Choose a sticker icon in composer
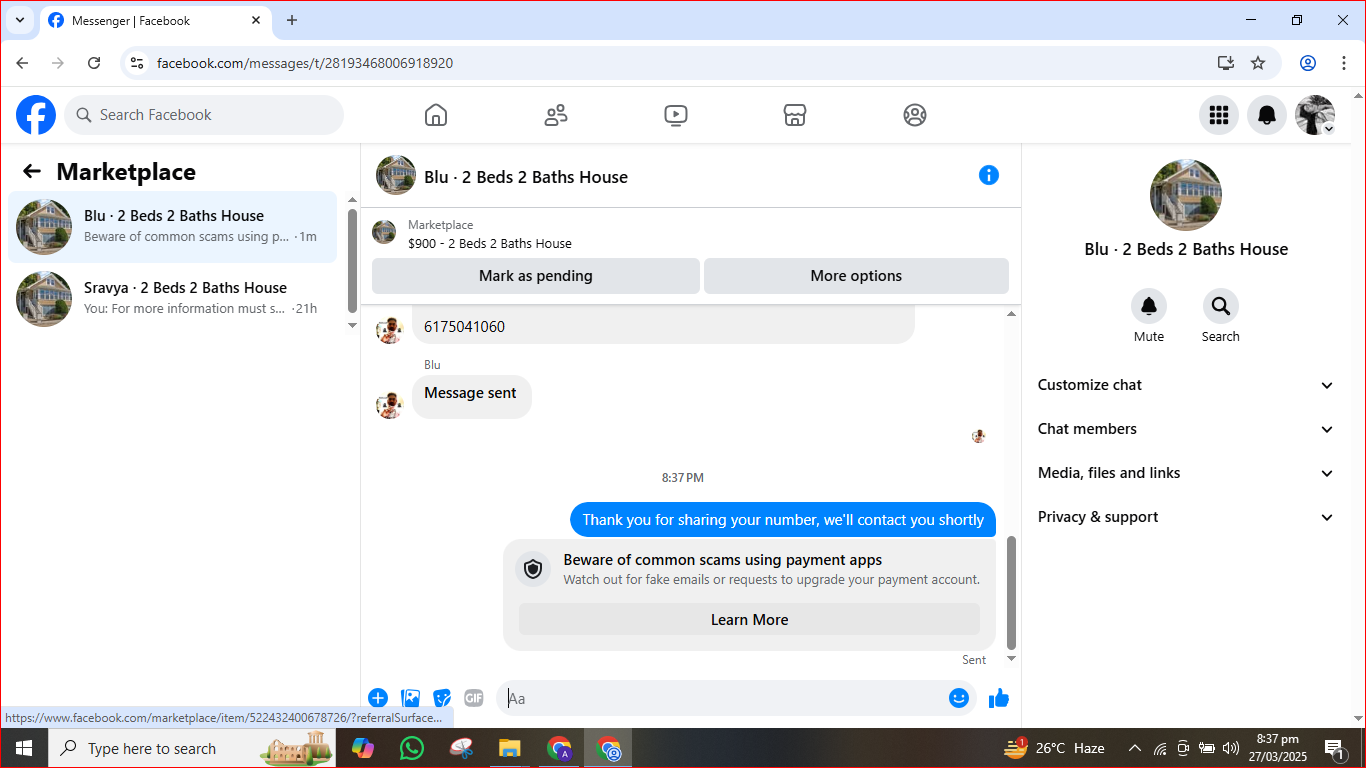The image size is (1366, 768). tap(442, 698)
